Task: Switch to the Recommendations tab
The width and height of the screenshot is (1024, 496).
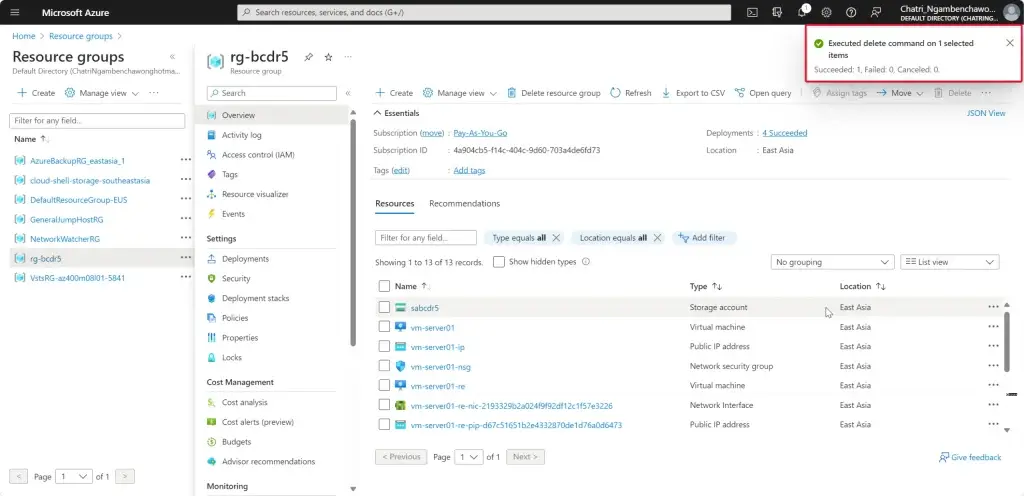Action: (x=464, y=204)
